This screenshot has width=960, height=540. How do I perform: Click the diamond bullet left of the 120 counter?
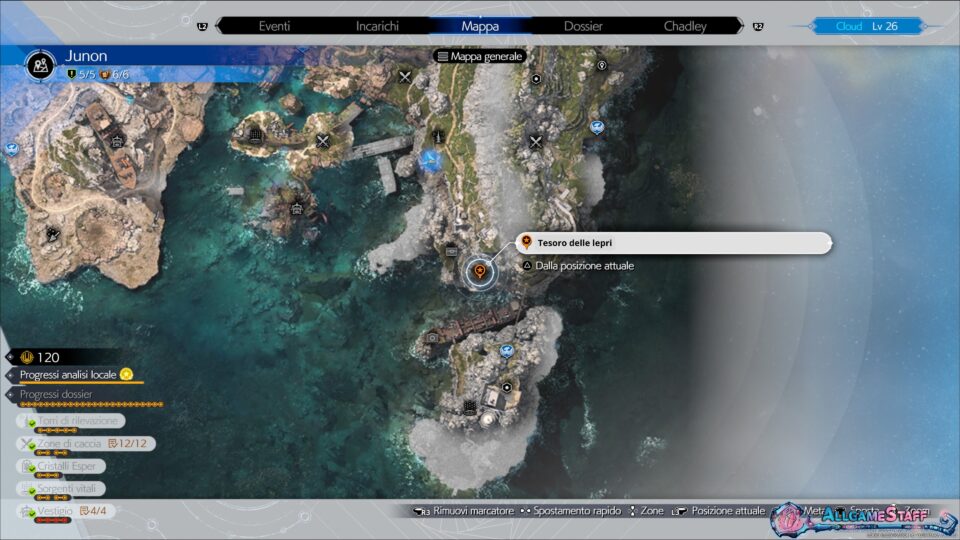[x=10, y=357]
